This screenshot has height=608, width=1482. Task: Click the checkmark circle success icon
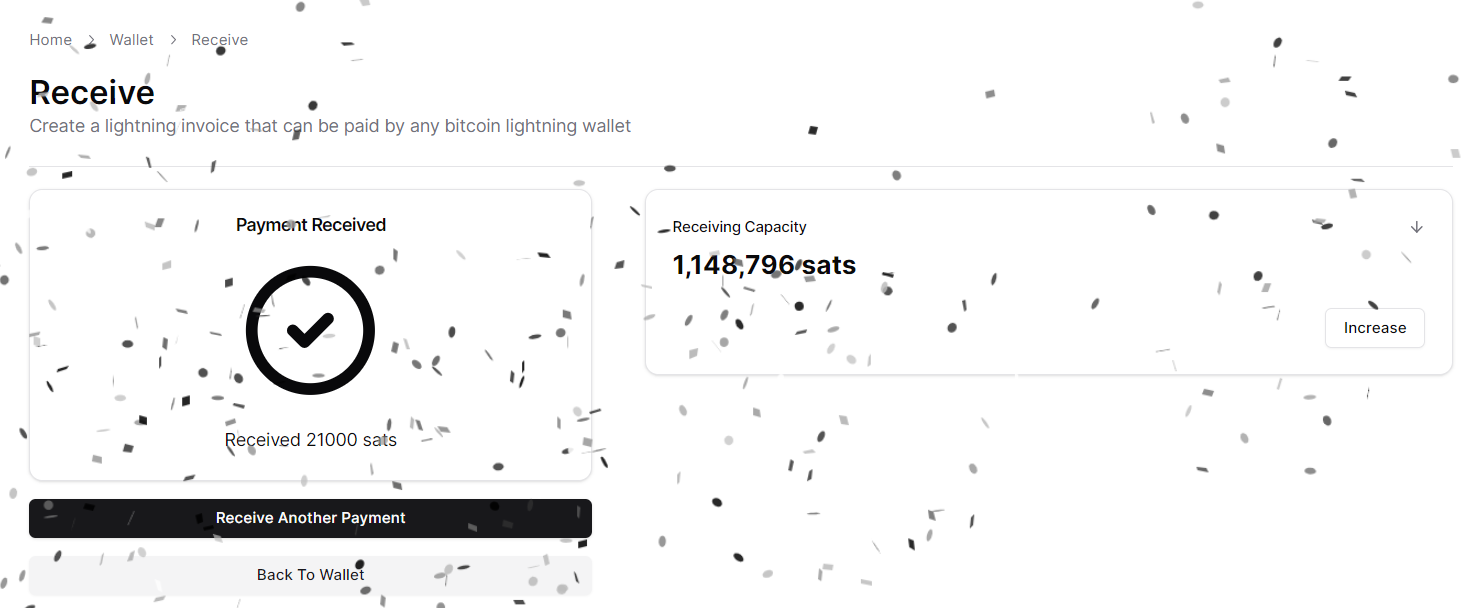click(x=310, y=330)
